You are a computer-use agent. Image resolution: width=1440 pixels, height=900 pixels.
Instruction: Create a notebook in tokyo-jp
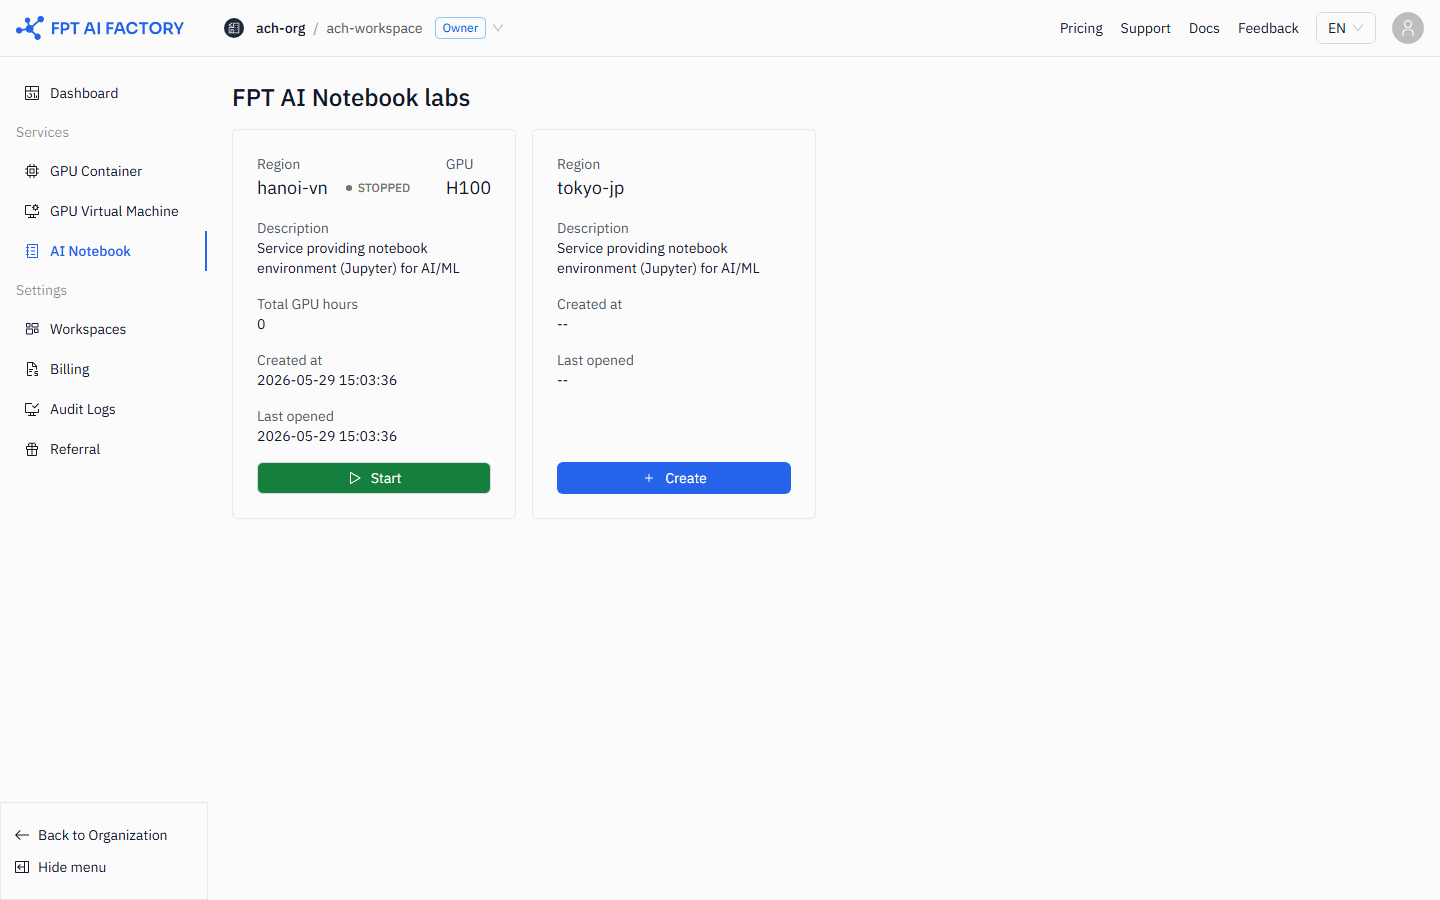674,478
